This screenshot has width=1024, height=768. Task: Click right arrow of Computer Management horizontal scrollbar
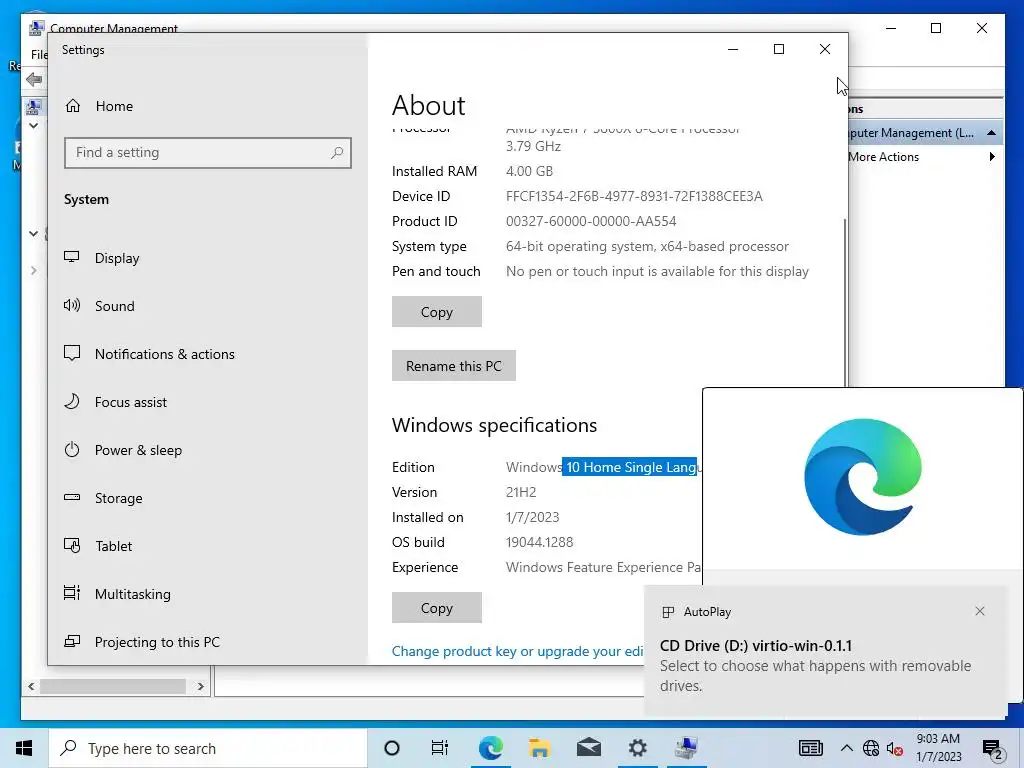pyautogui.click(x=200, y=686)
